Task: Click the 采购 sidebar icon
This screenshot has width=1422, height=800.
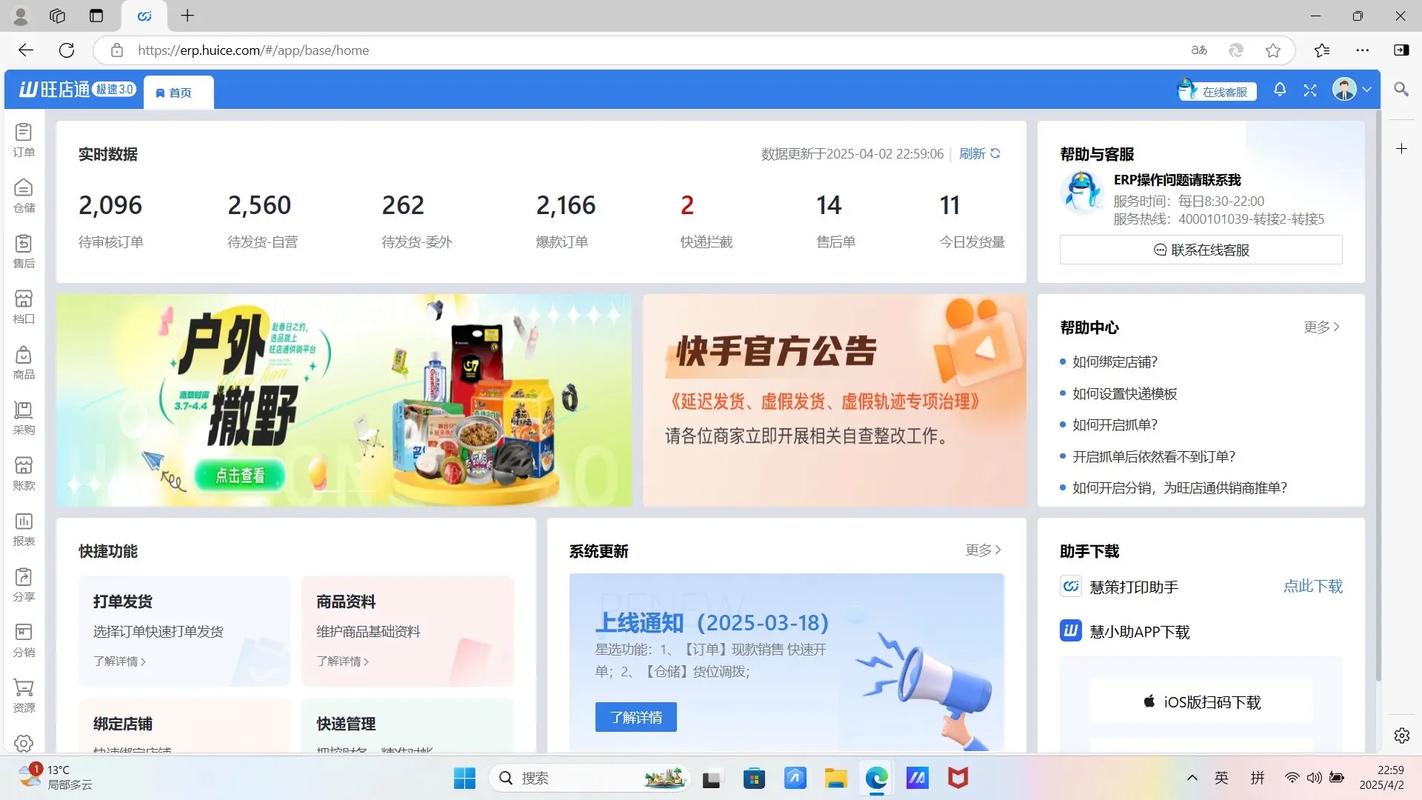Action: (x=23, y=418)
